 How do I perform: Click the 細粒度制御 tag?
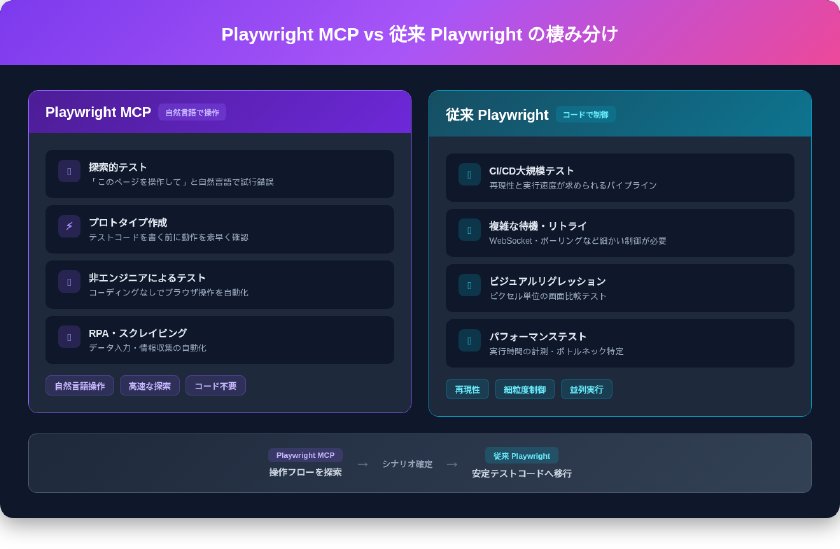click(524, 389)
